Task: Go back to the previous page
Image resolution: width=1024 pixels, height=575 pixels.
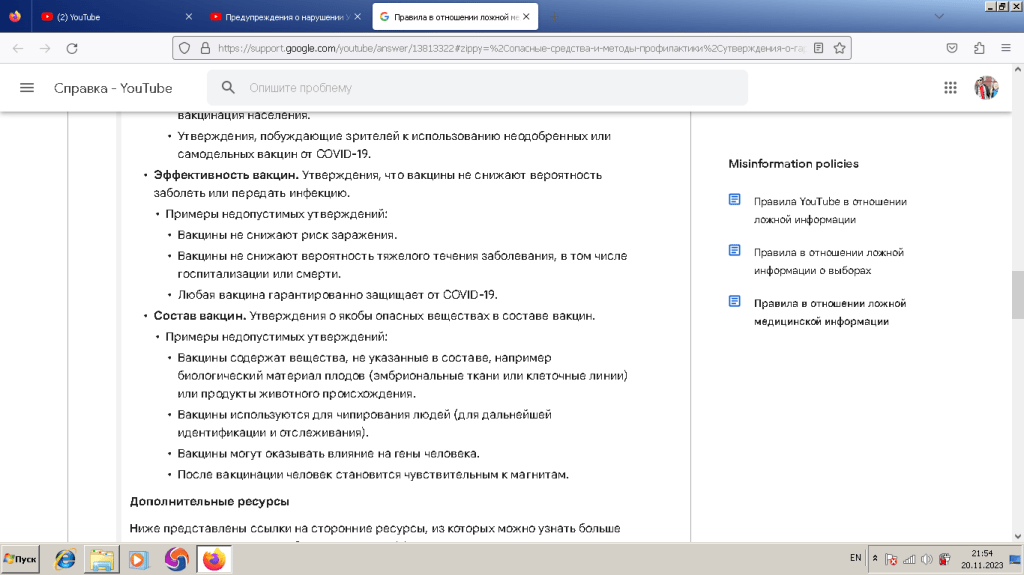Action: [x=18, y=48]
